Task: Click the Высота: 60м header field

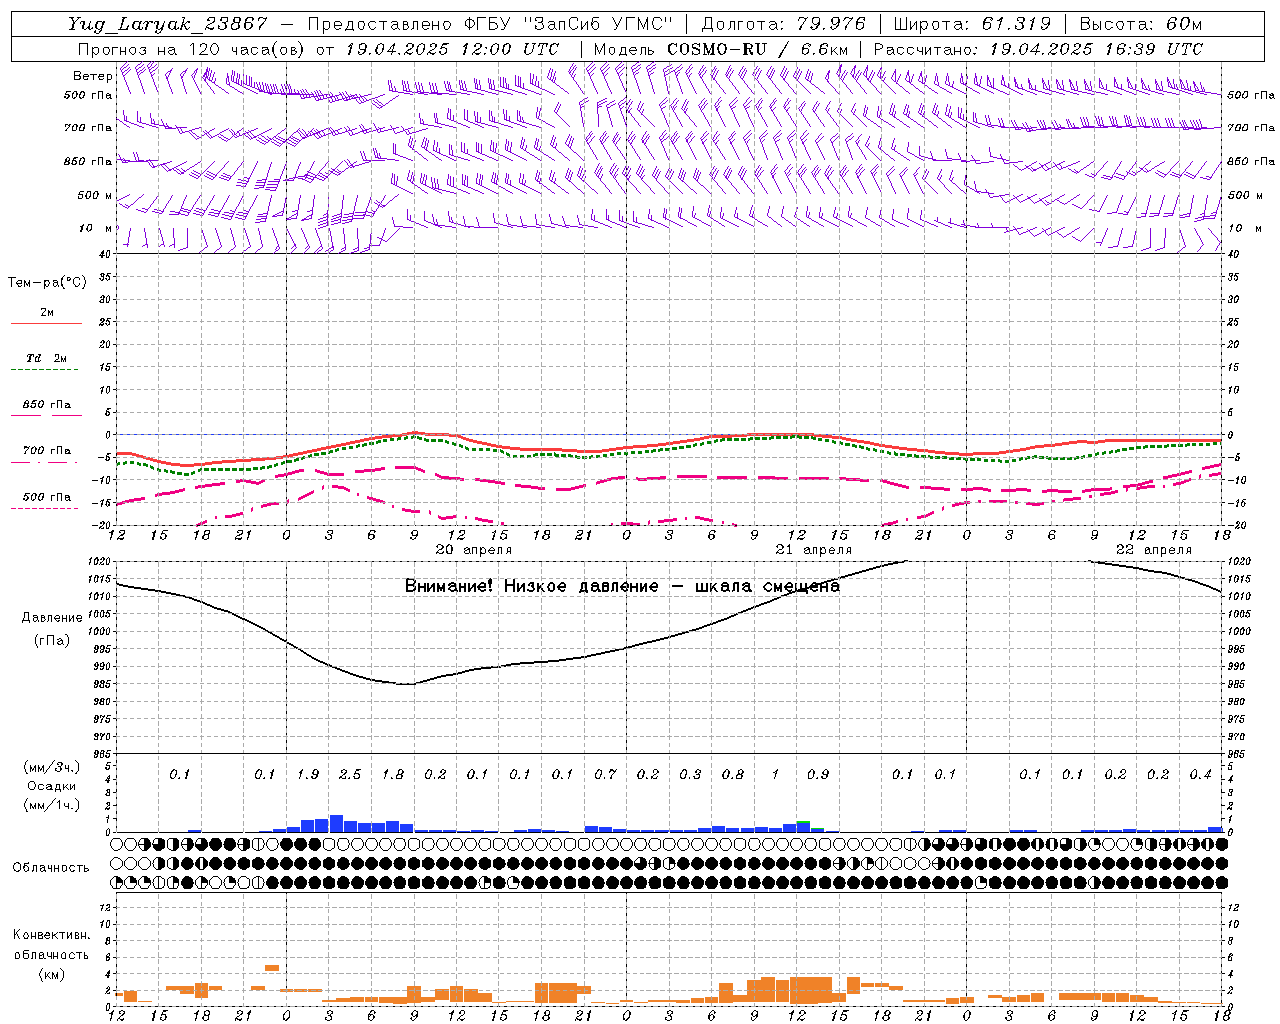Action: 1141,25
